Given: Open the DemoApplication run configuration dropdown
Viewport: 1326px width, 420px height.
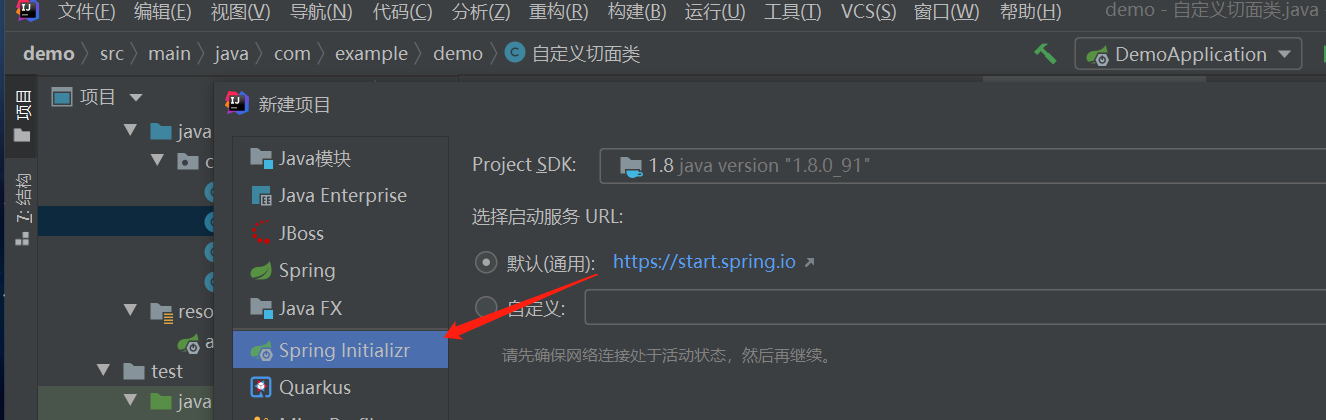Looking at the screenshot, I should 1188,54.
